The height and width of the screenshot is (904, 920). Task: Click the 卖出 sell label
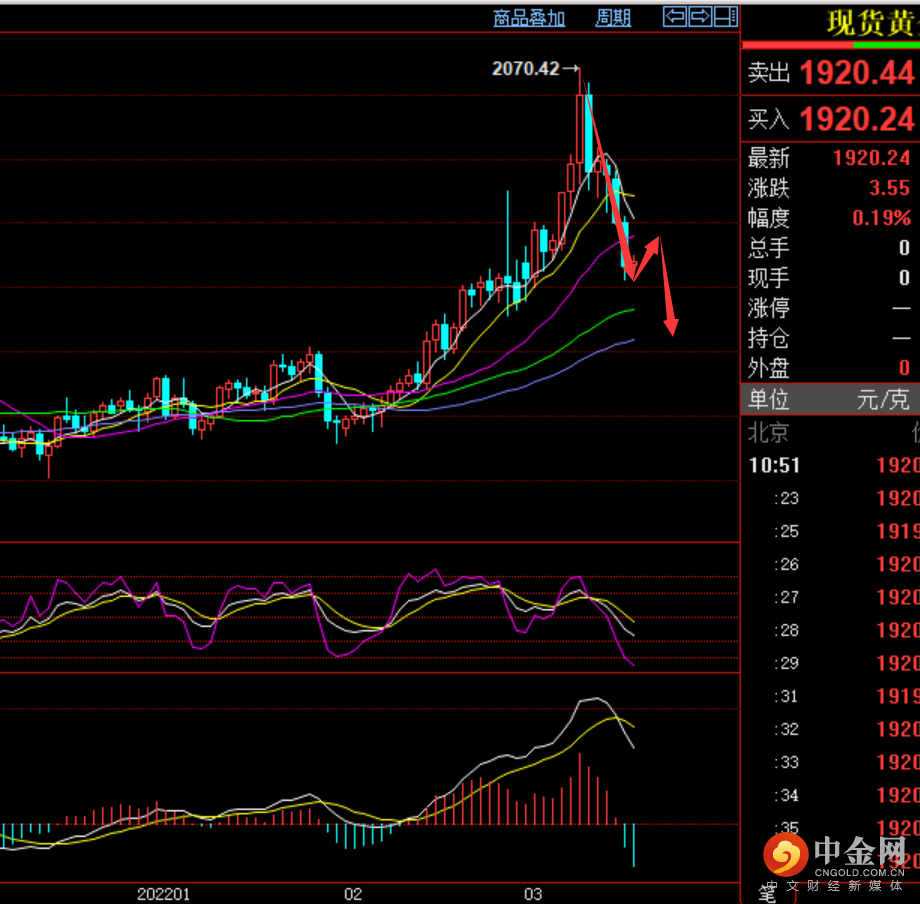769,73
